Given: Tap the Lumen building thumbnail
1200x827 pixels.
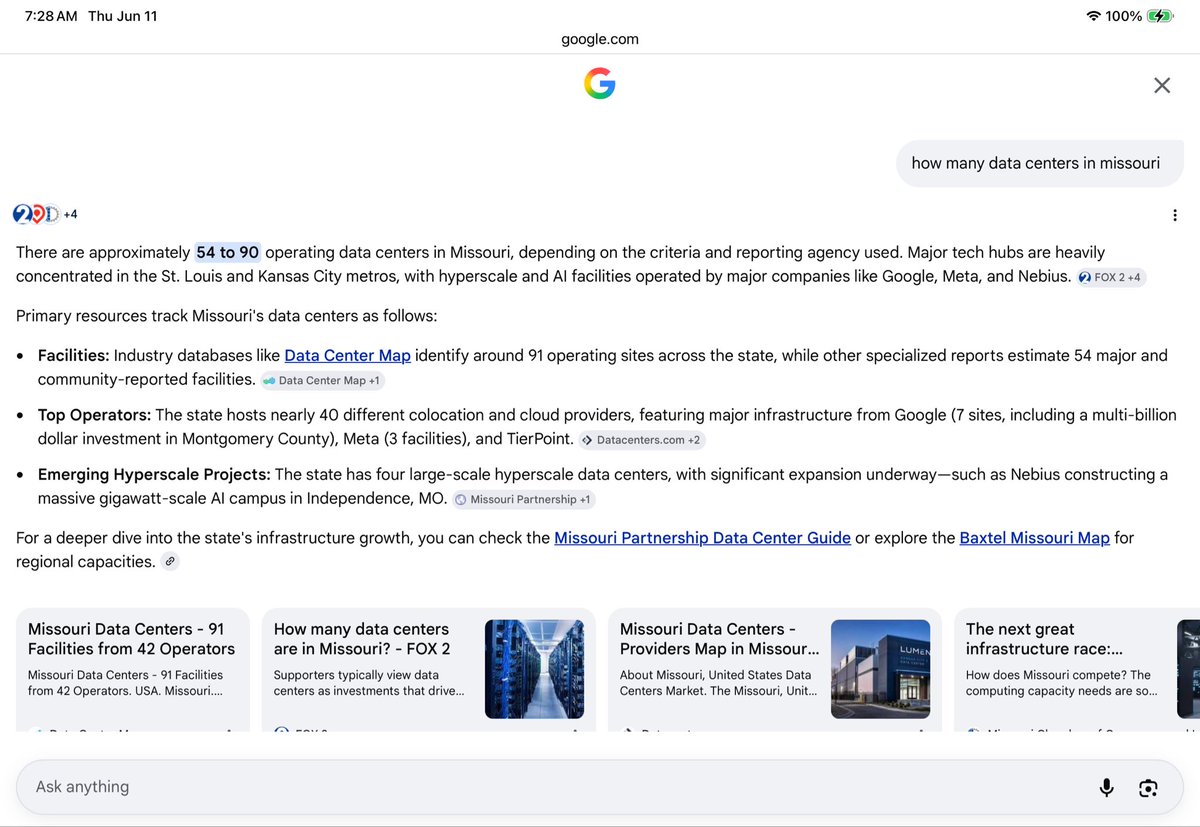Looking at the screenshot, I should (880, 669).
